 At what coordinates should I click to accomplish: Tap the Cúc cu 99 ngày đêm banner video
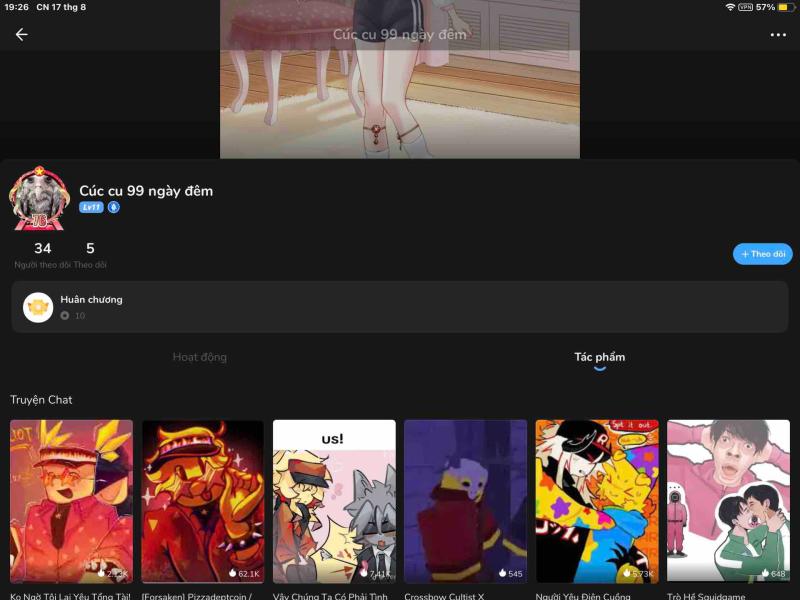[x=400, y=80]
